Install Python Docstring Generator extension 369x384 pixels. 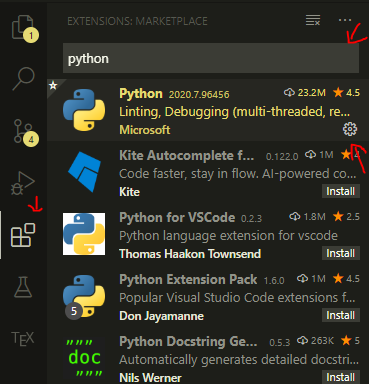341,377
